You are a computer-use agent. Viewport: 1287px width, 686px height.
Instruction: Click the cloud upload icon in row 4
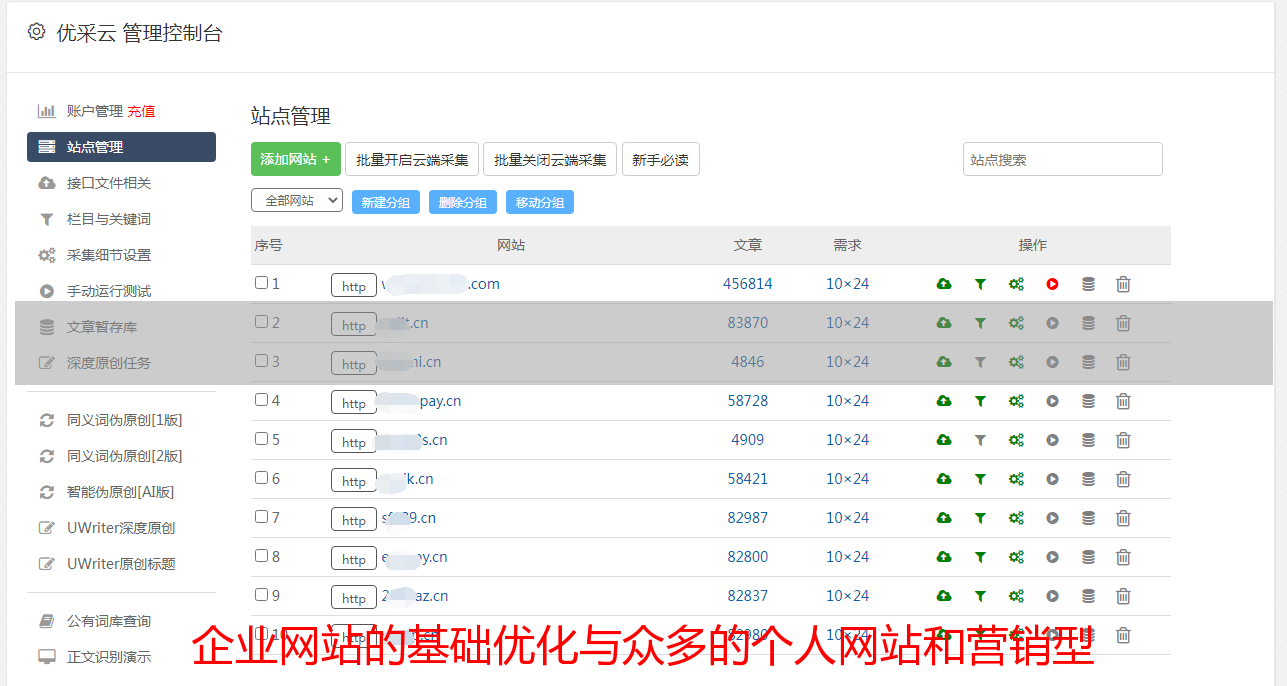coord(943,401)
